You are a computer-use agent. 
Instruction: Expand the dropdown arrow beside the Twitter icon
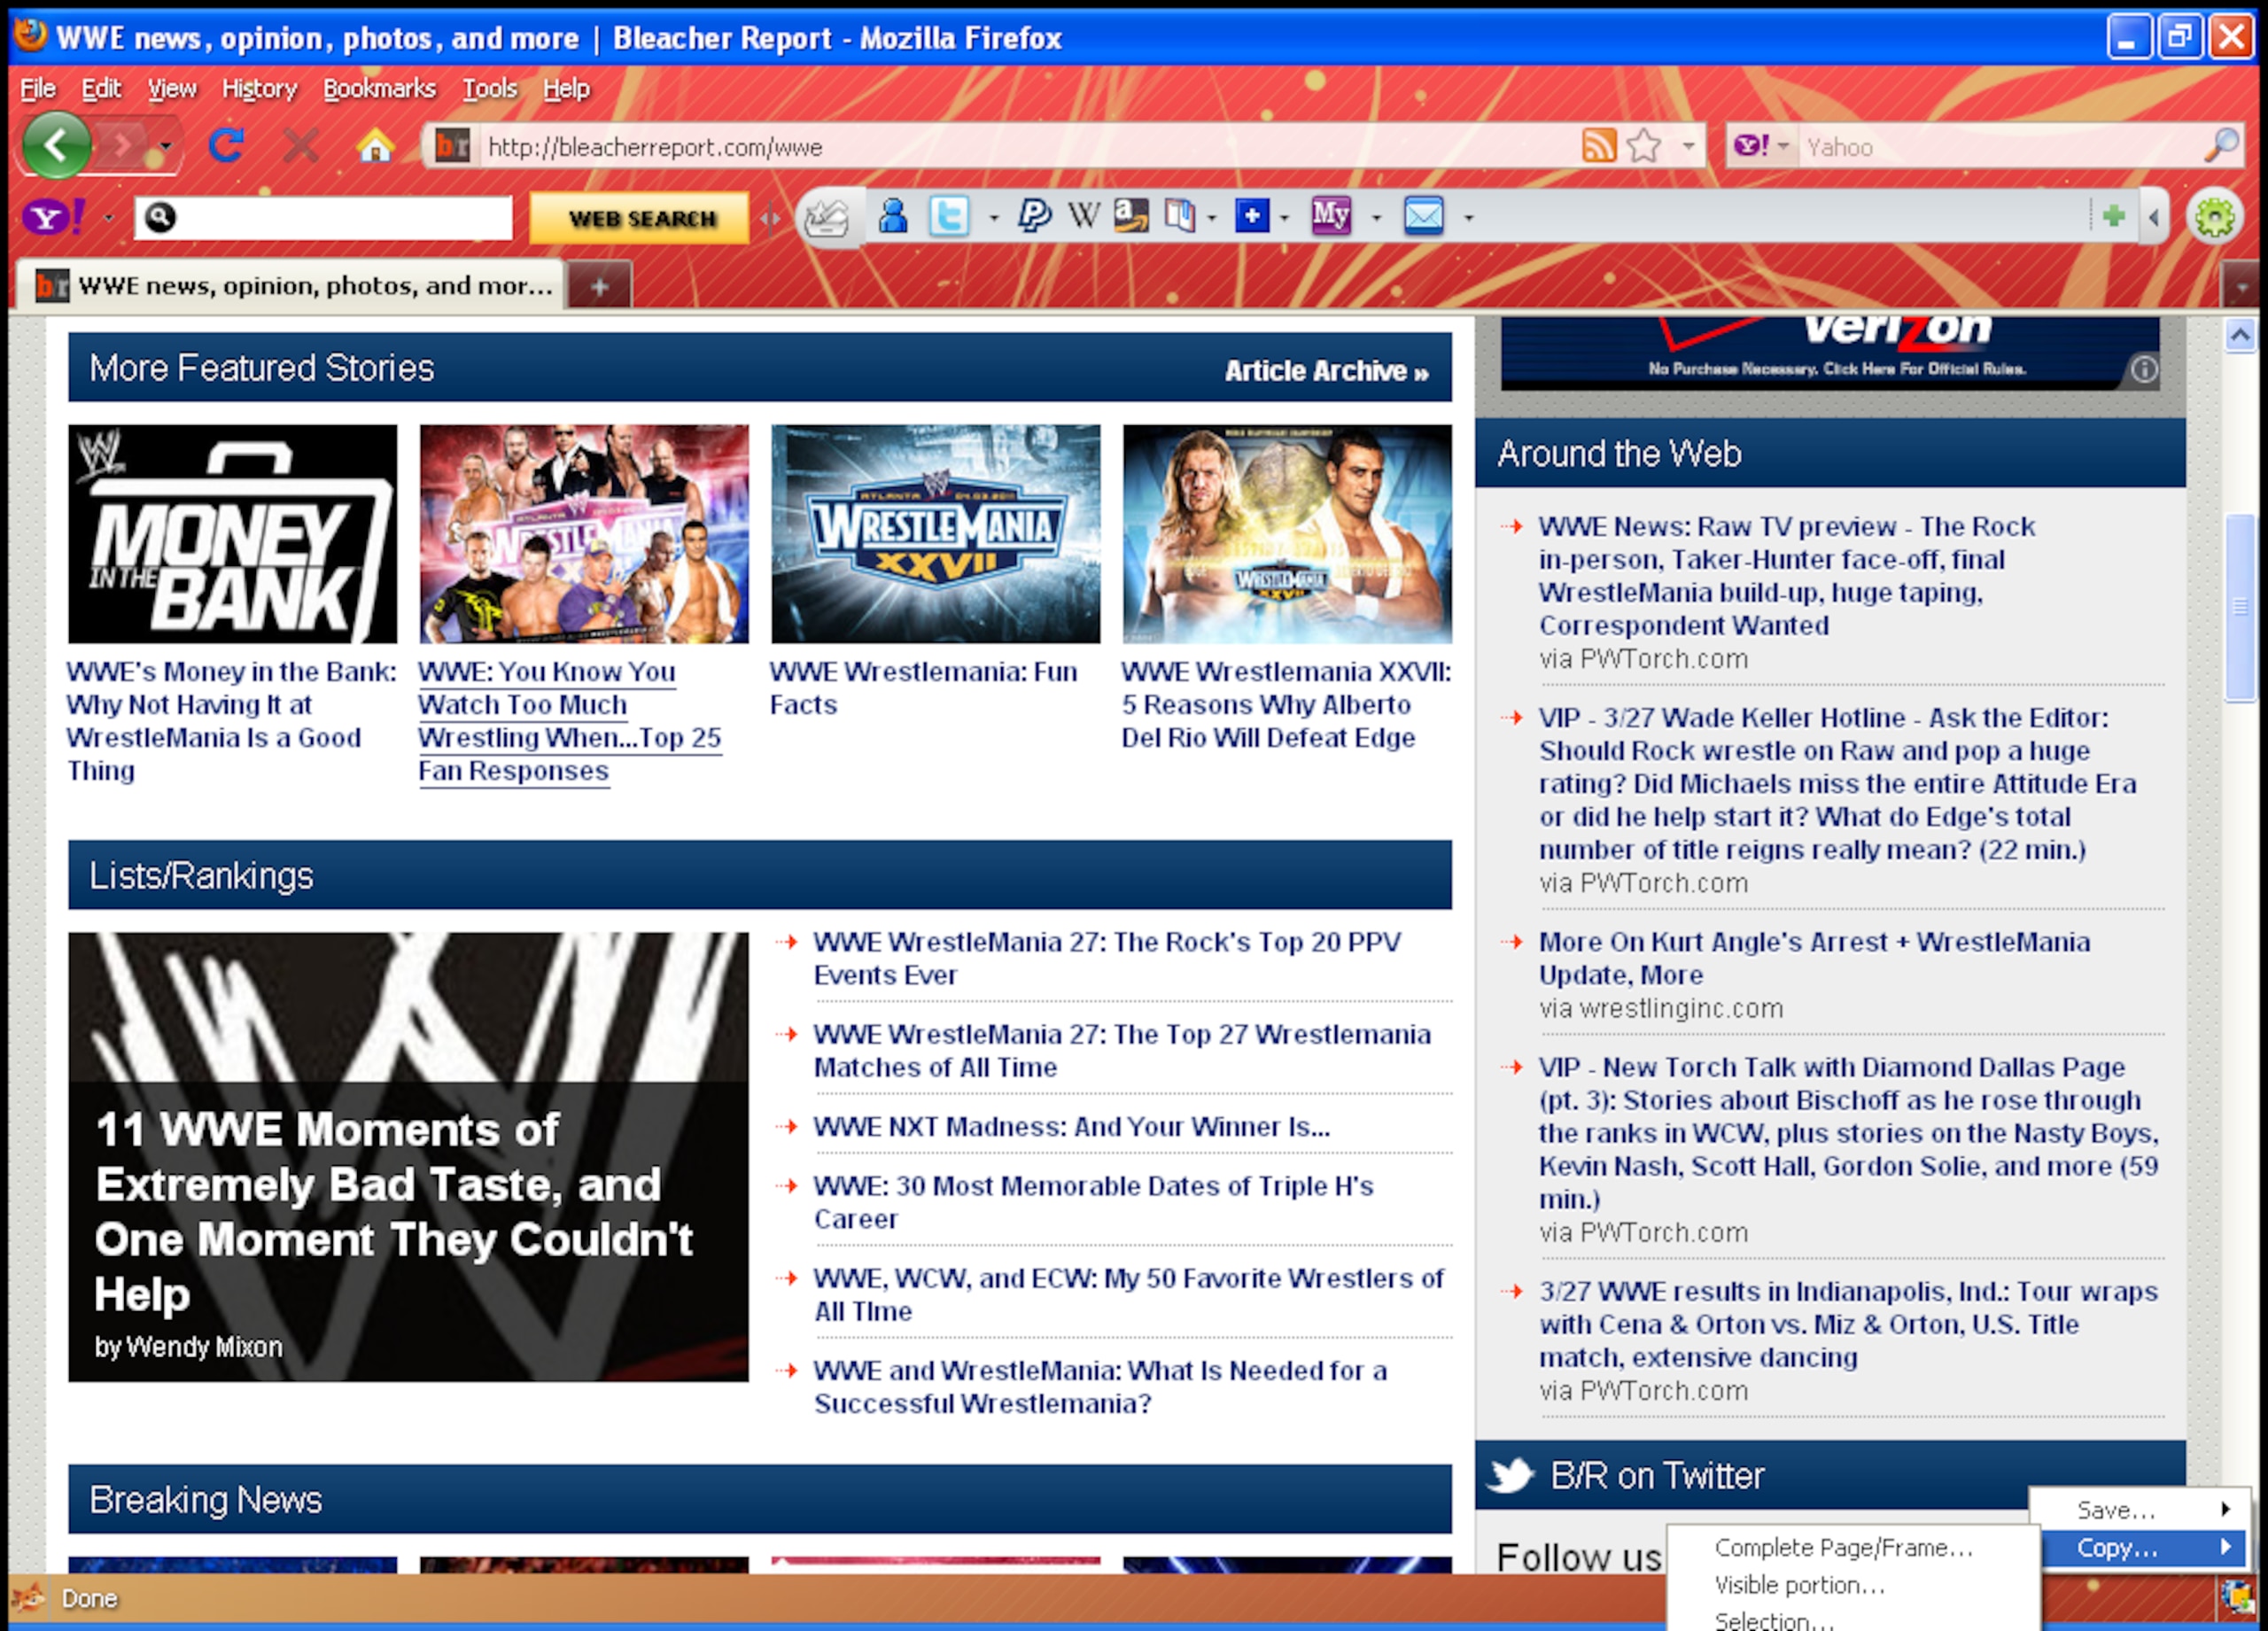(x=993, y=217)
